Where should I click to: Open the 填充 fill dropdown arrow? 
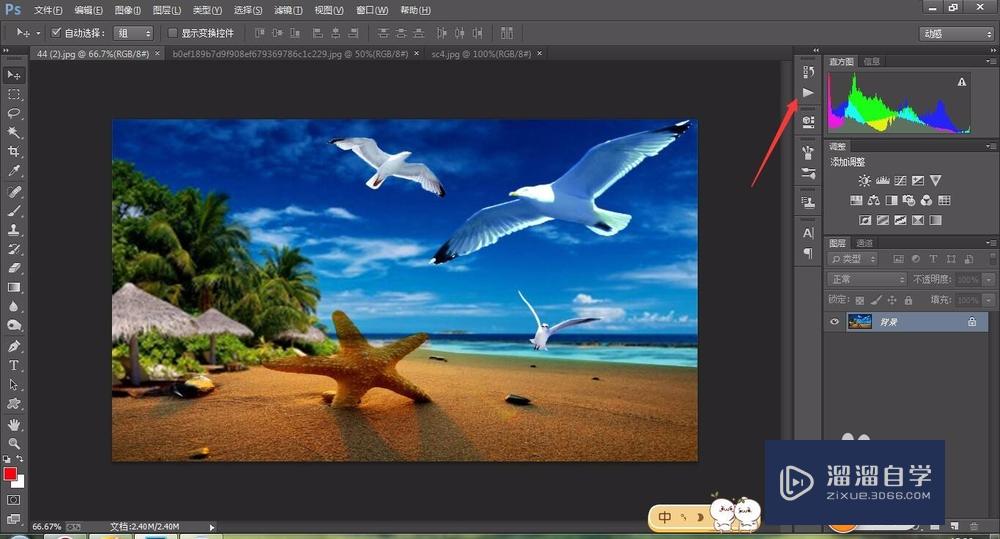click(x=989, y=300)
